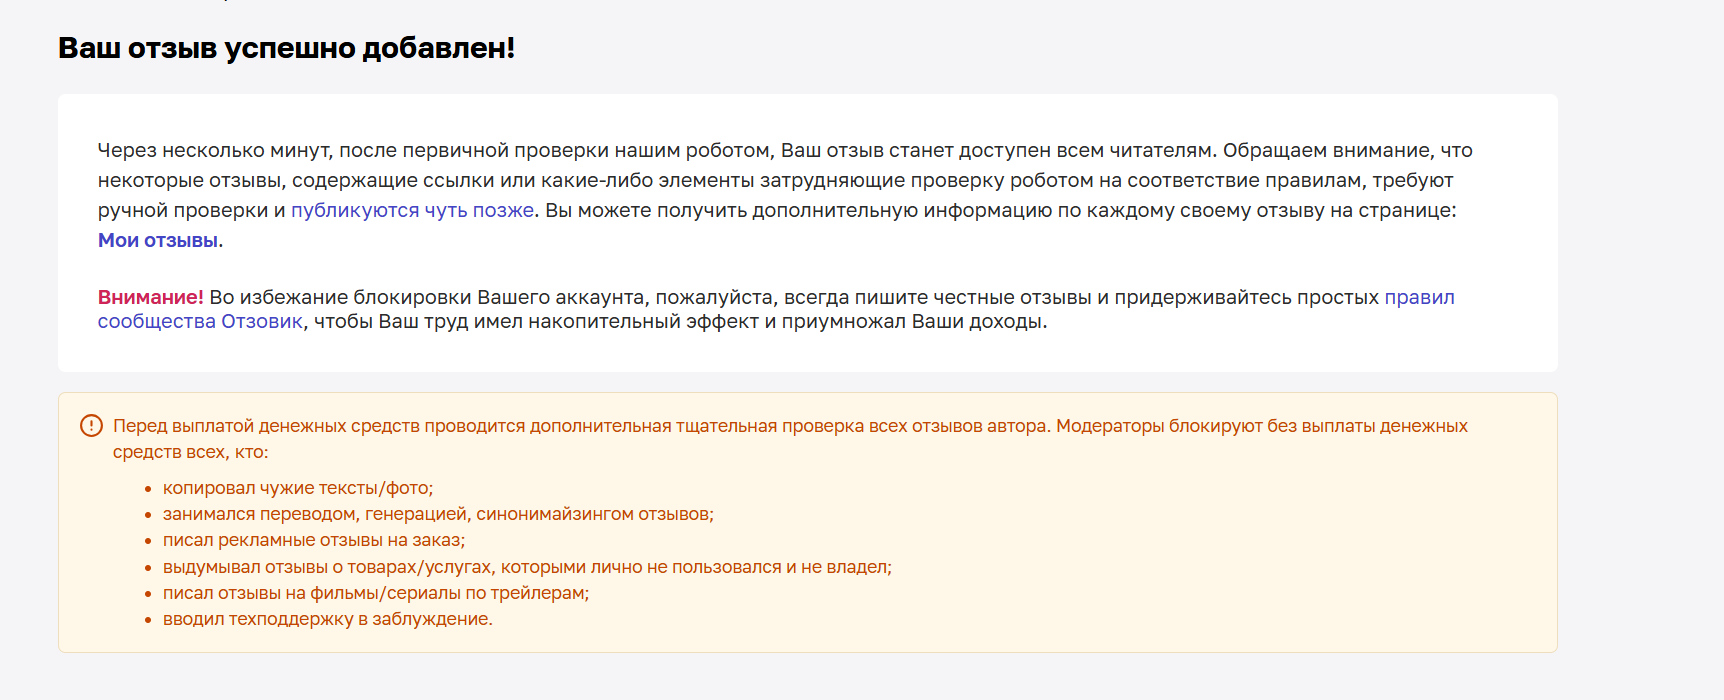Select the bullet "писал рекламные отзывы на заказ;"
This screenshot has height=700, width=1724.
(x=314, y=540)
